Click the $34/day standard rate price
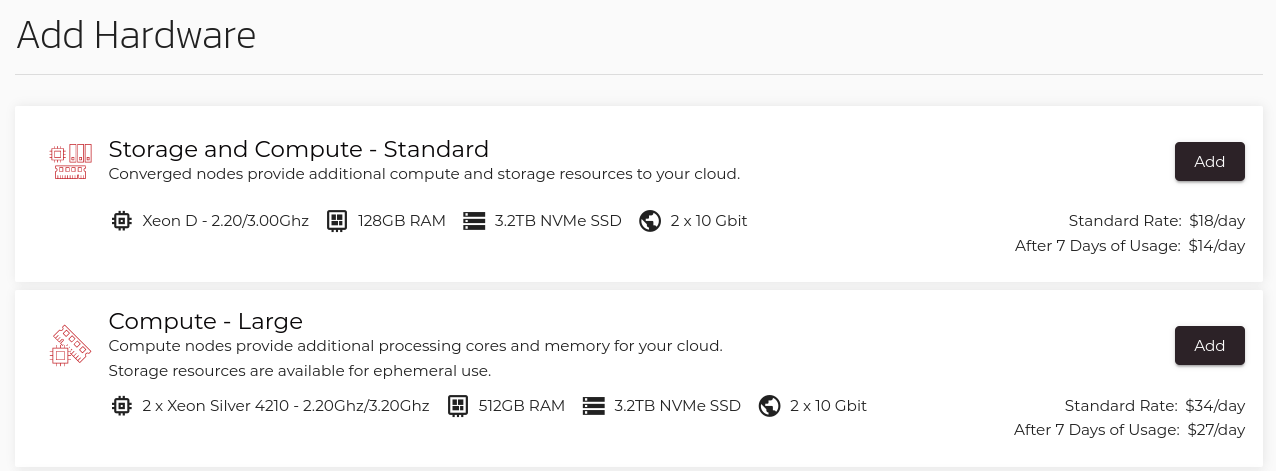This screenshot has height=471, width=1276. click(1214, 406)
